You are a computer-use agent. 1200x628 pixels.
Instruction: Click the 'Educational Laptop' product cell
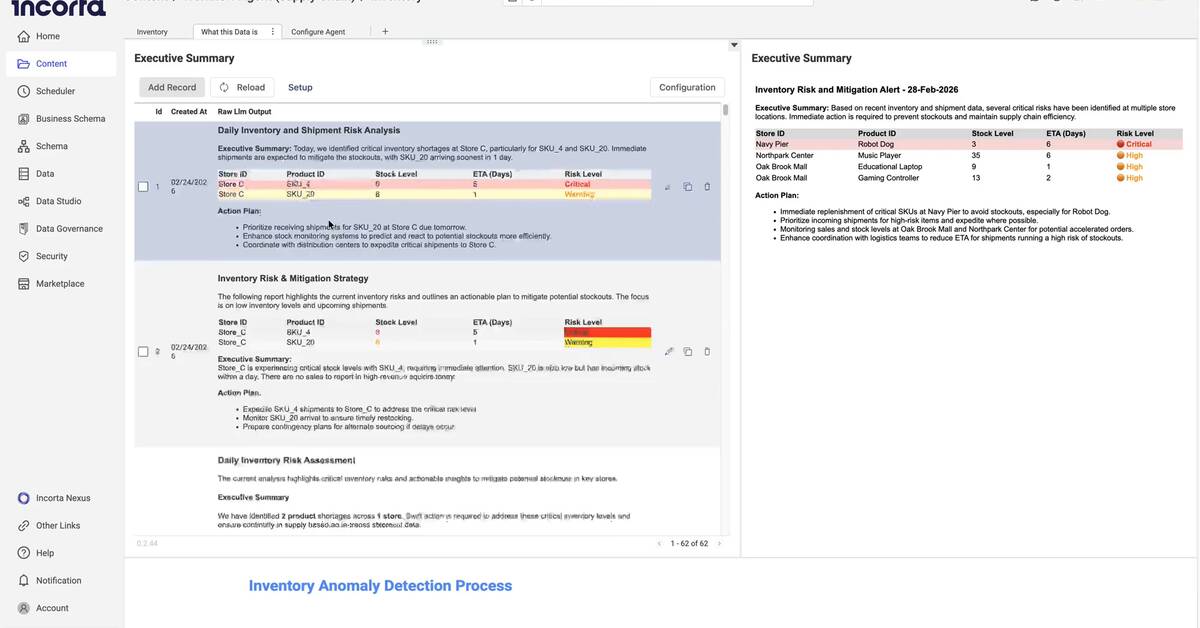click(x=890, y=167)
